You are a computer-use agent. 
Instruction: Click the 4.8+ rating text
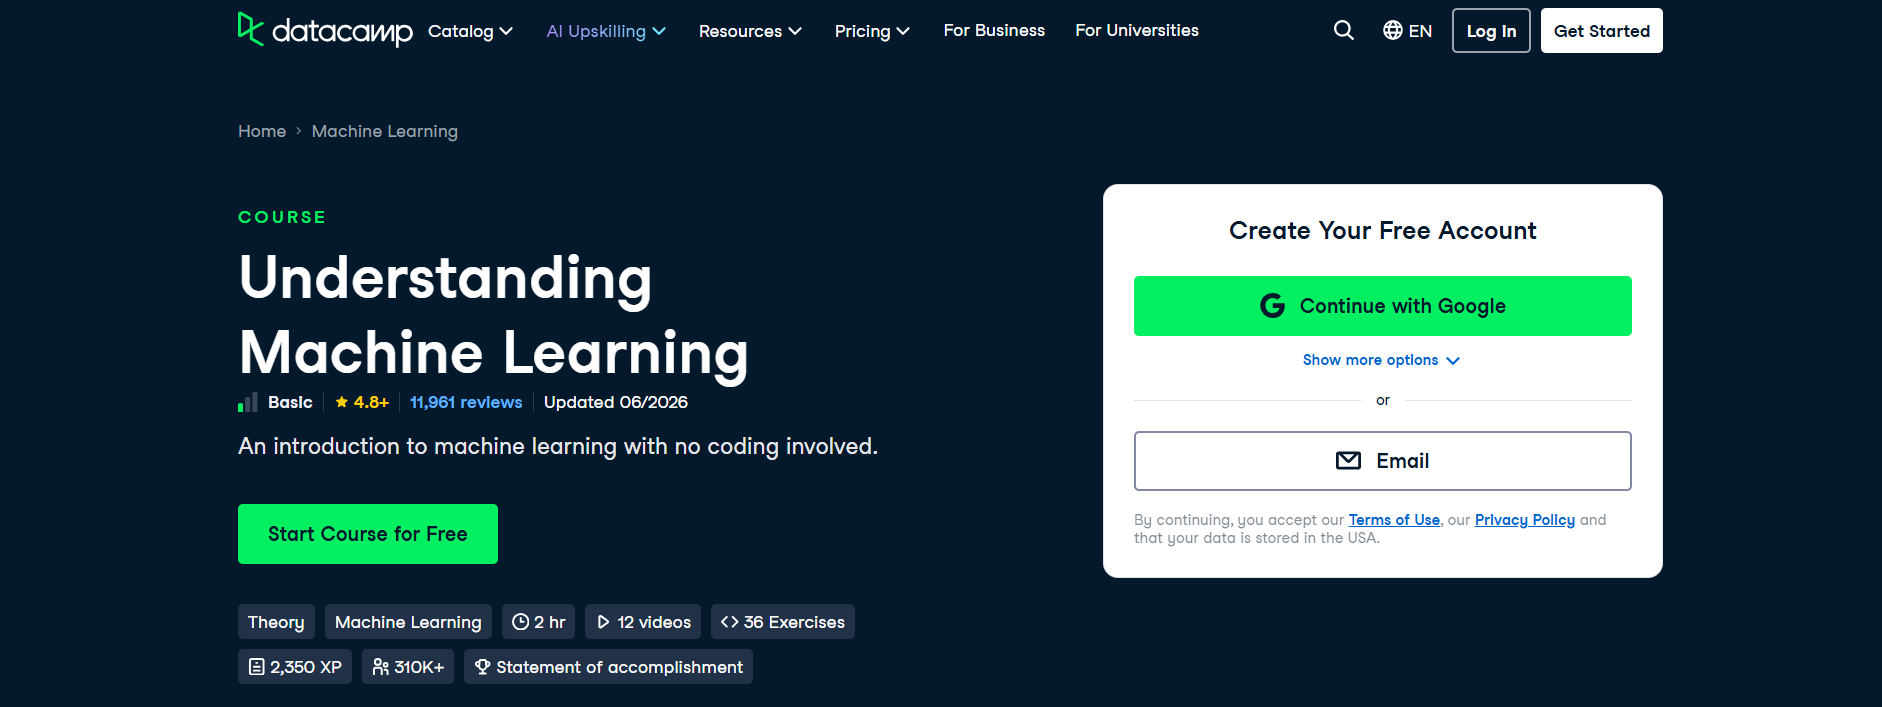coord(371,402)
